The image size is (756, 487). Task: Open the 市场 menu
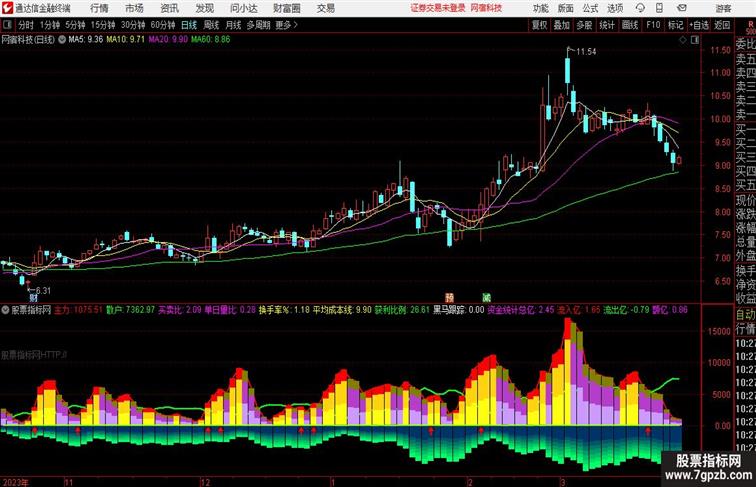point(134,8)
